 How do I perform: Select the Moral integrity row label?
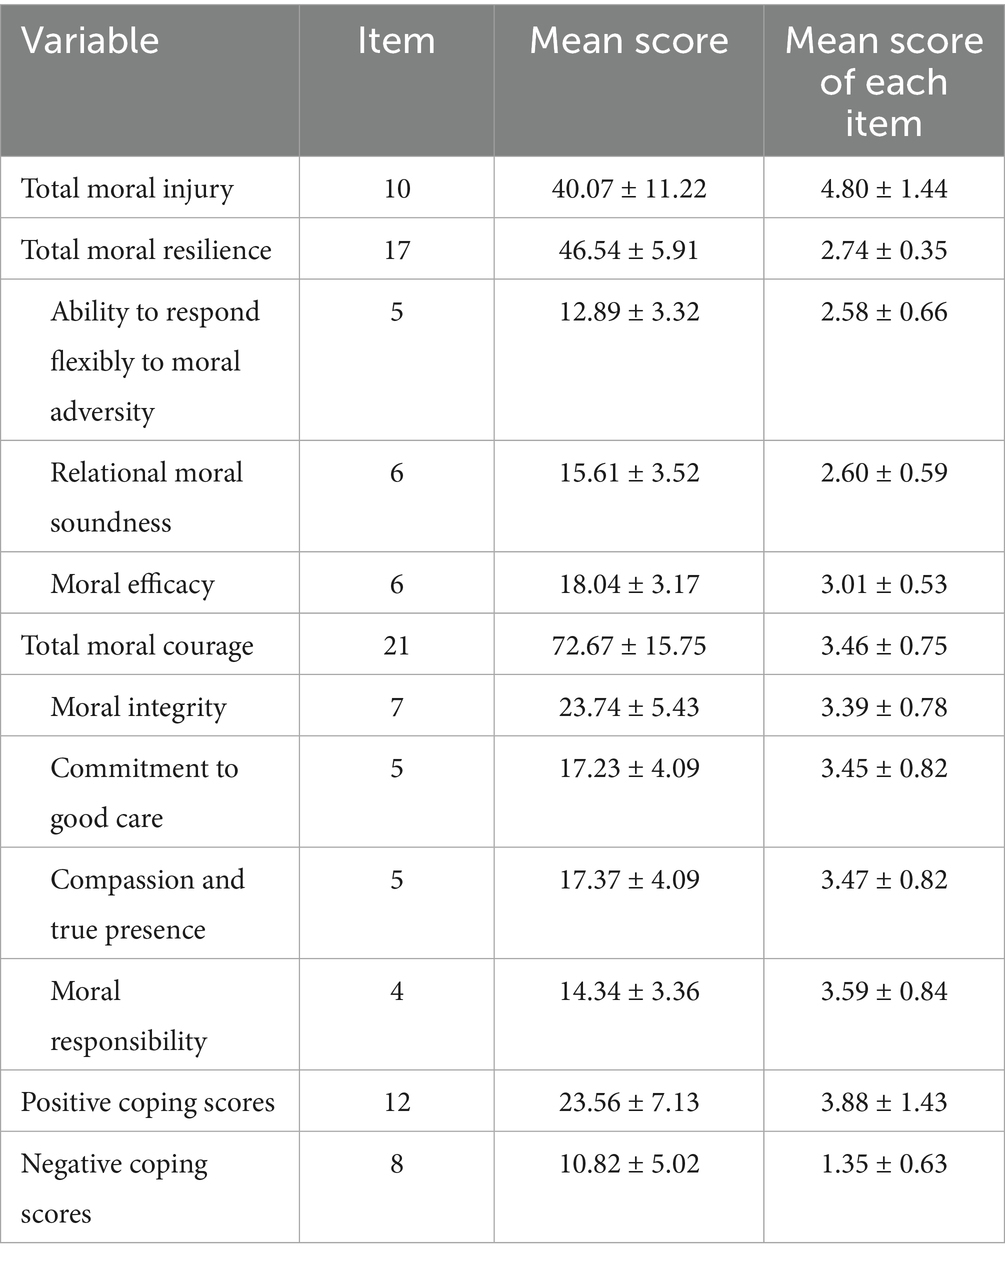[138, 707]
